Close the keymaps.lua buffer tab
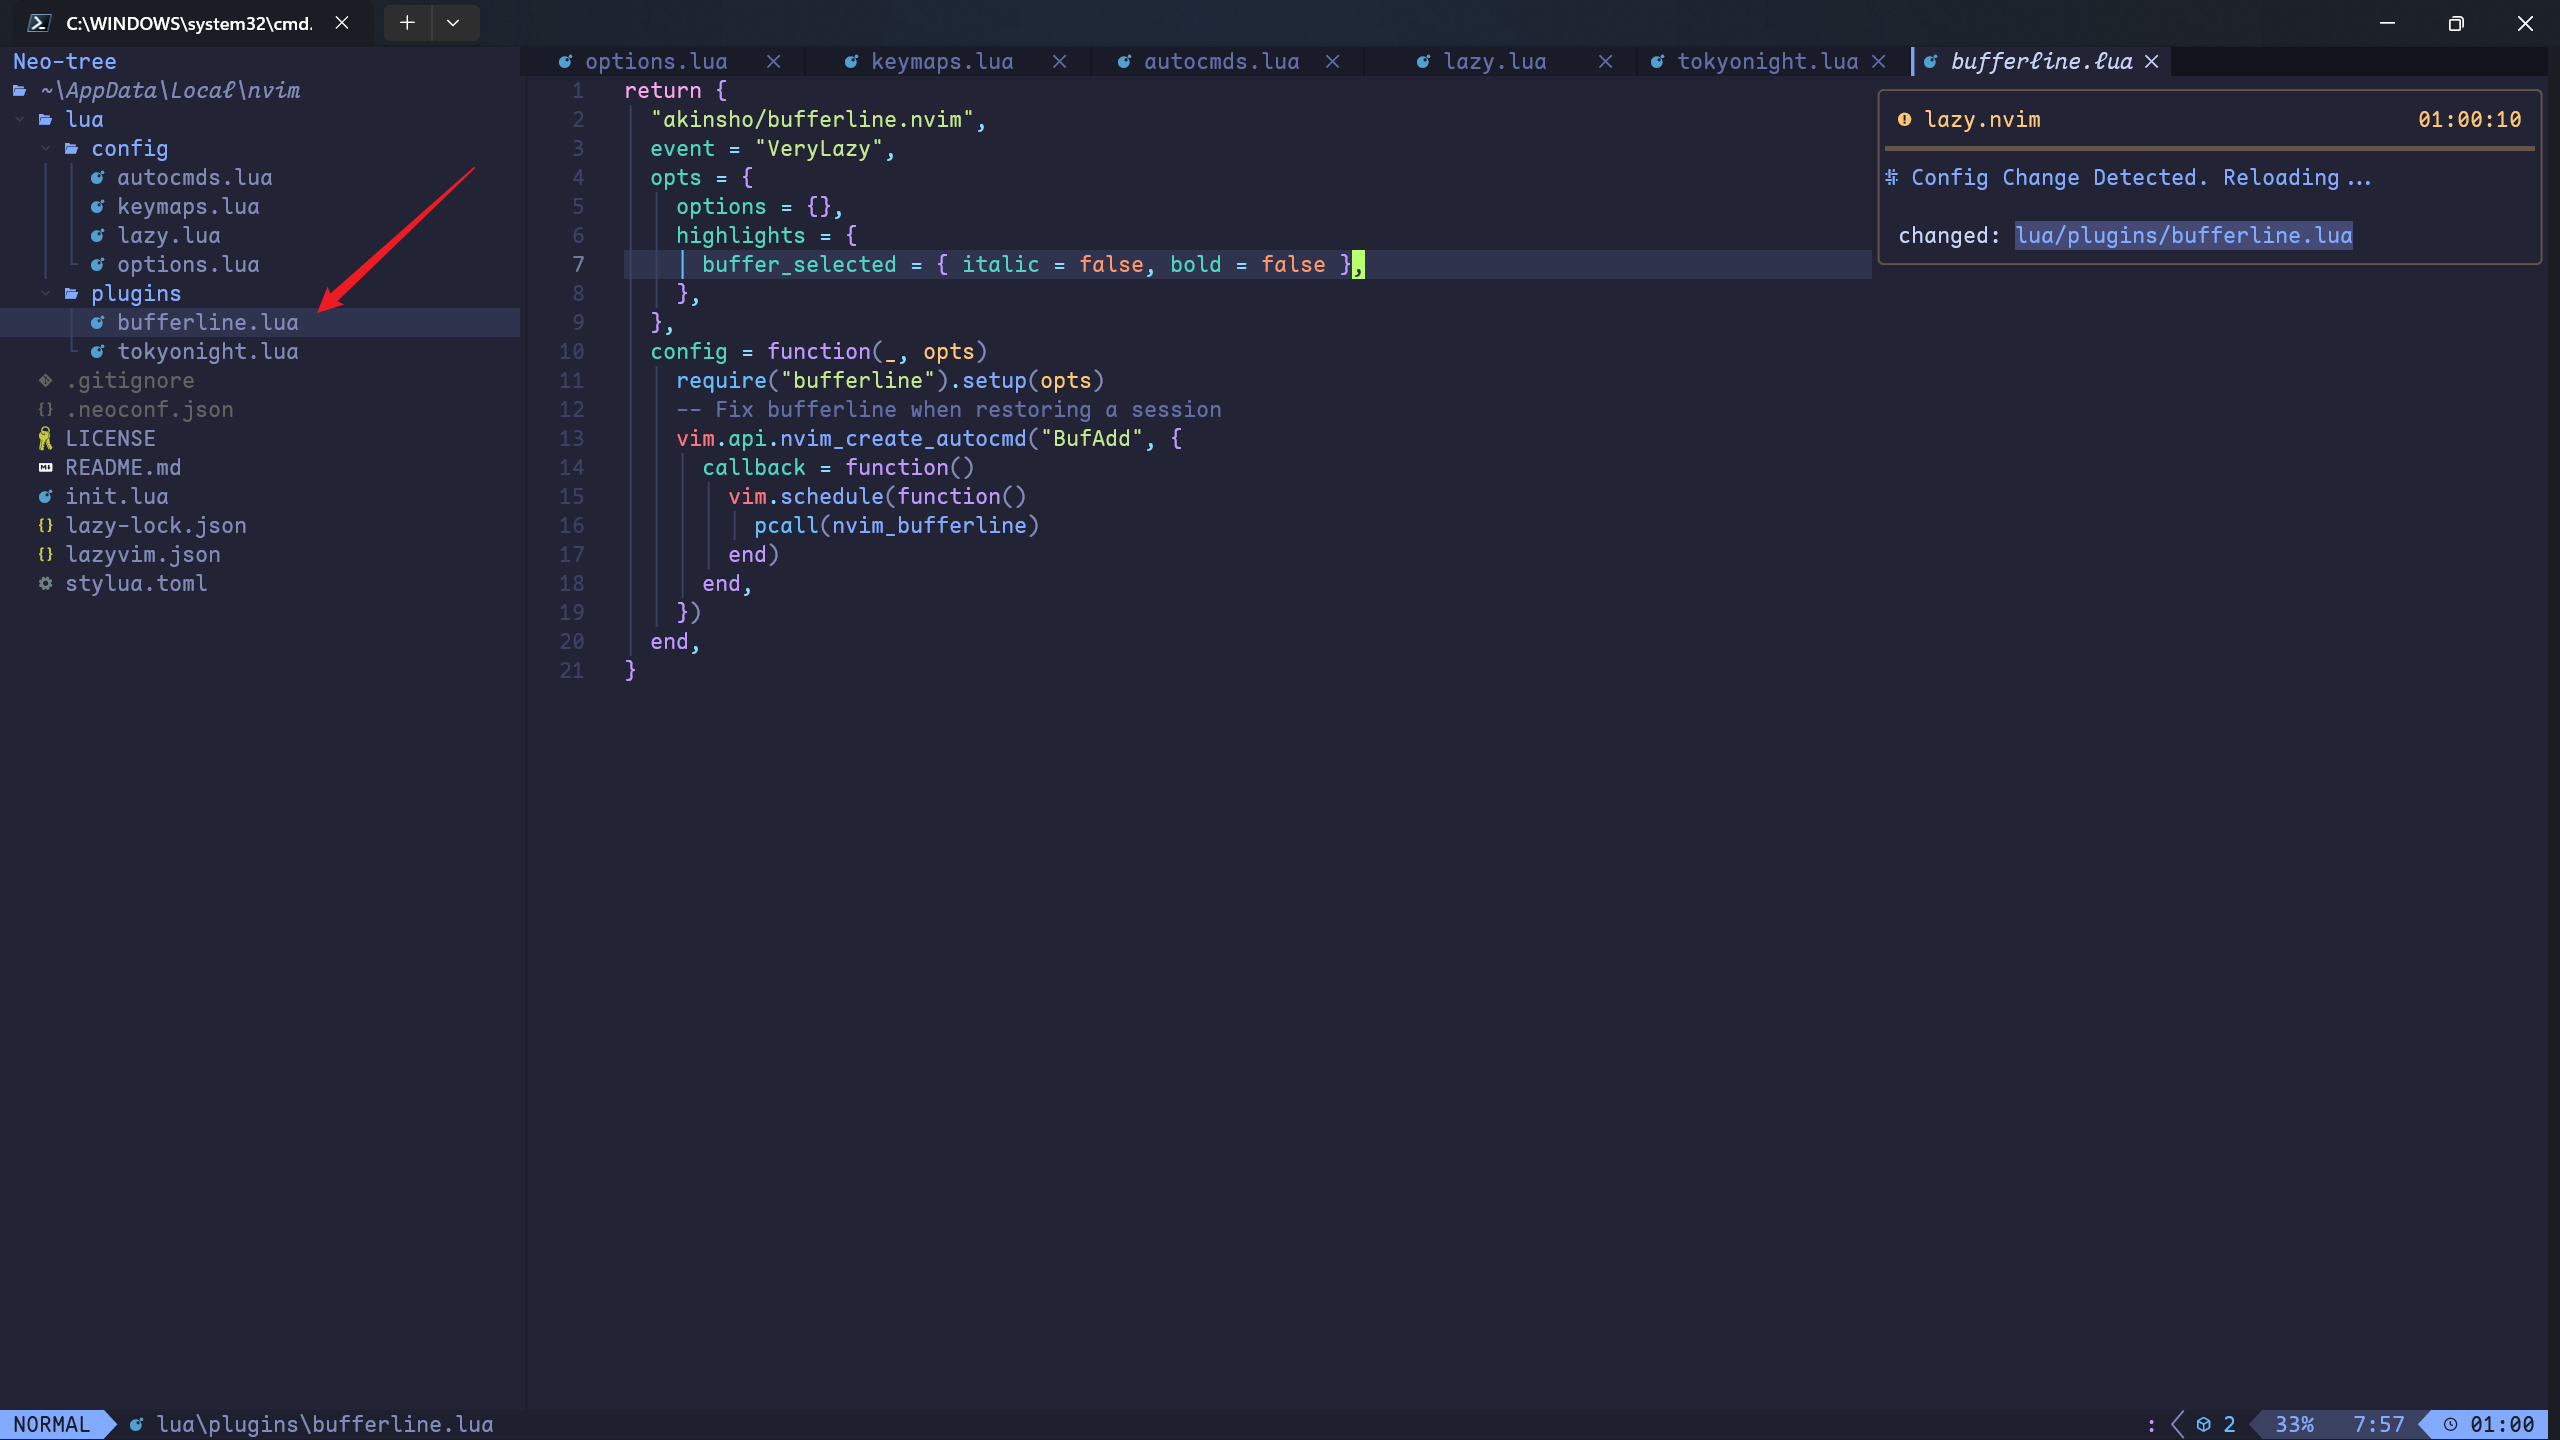The height and width of the screenshot is (1440, 2560). (x=1059, y=62)
